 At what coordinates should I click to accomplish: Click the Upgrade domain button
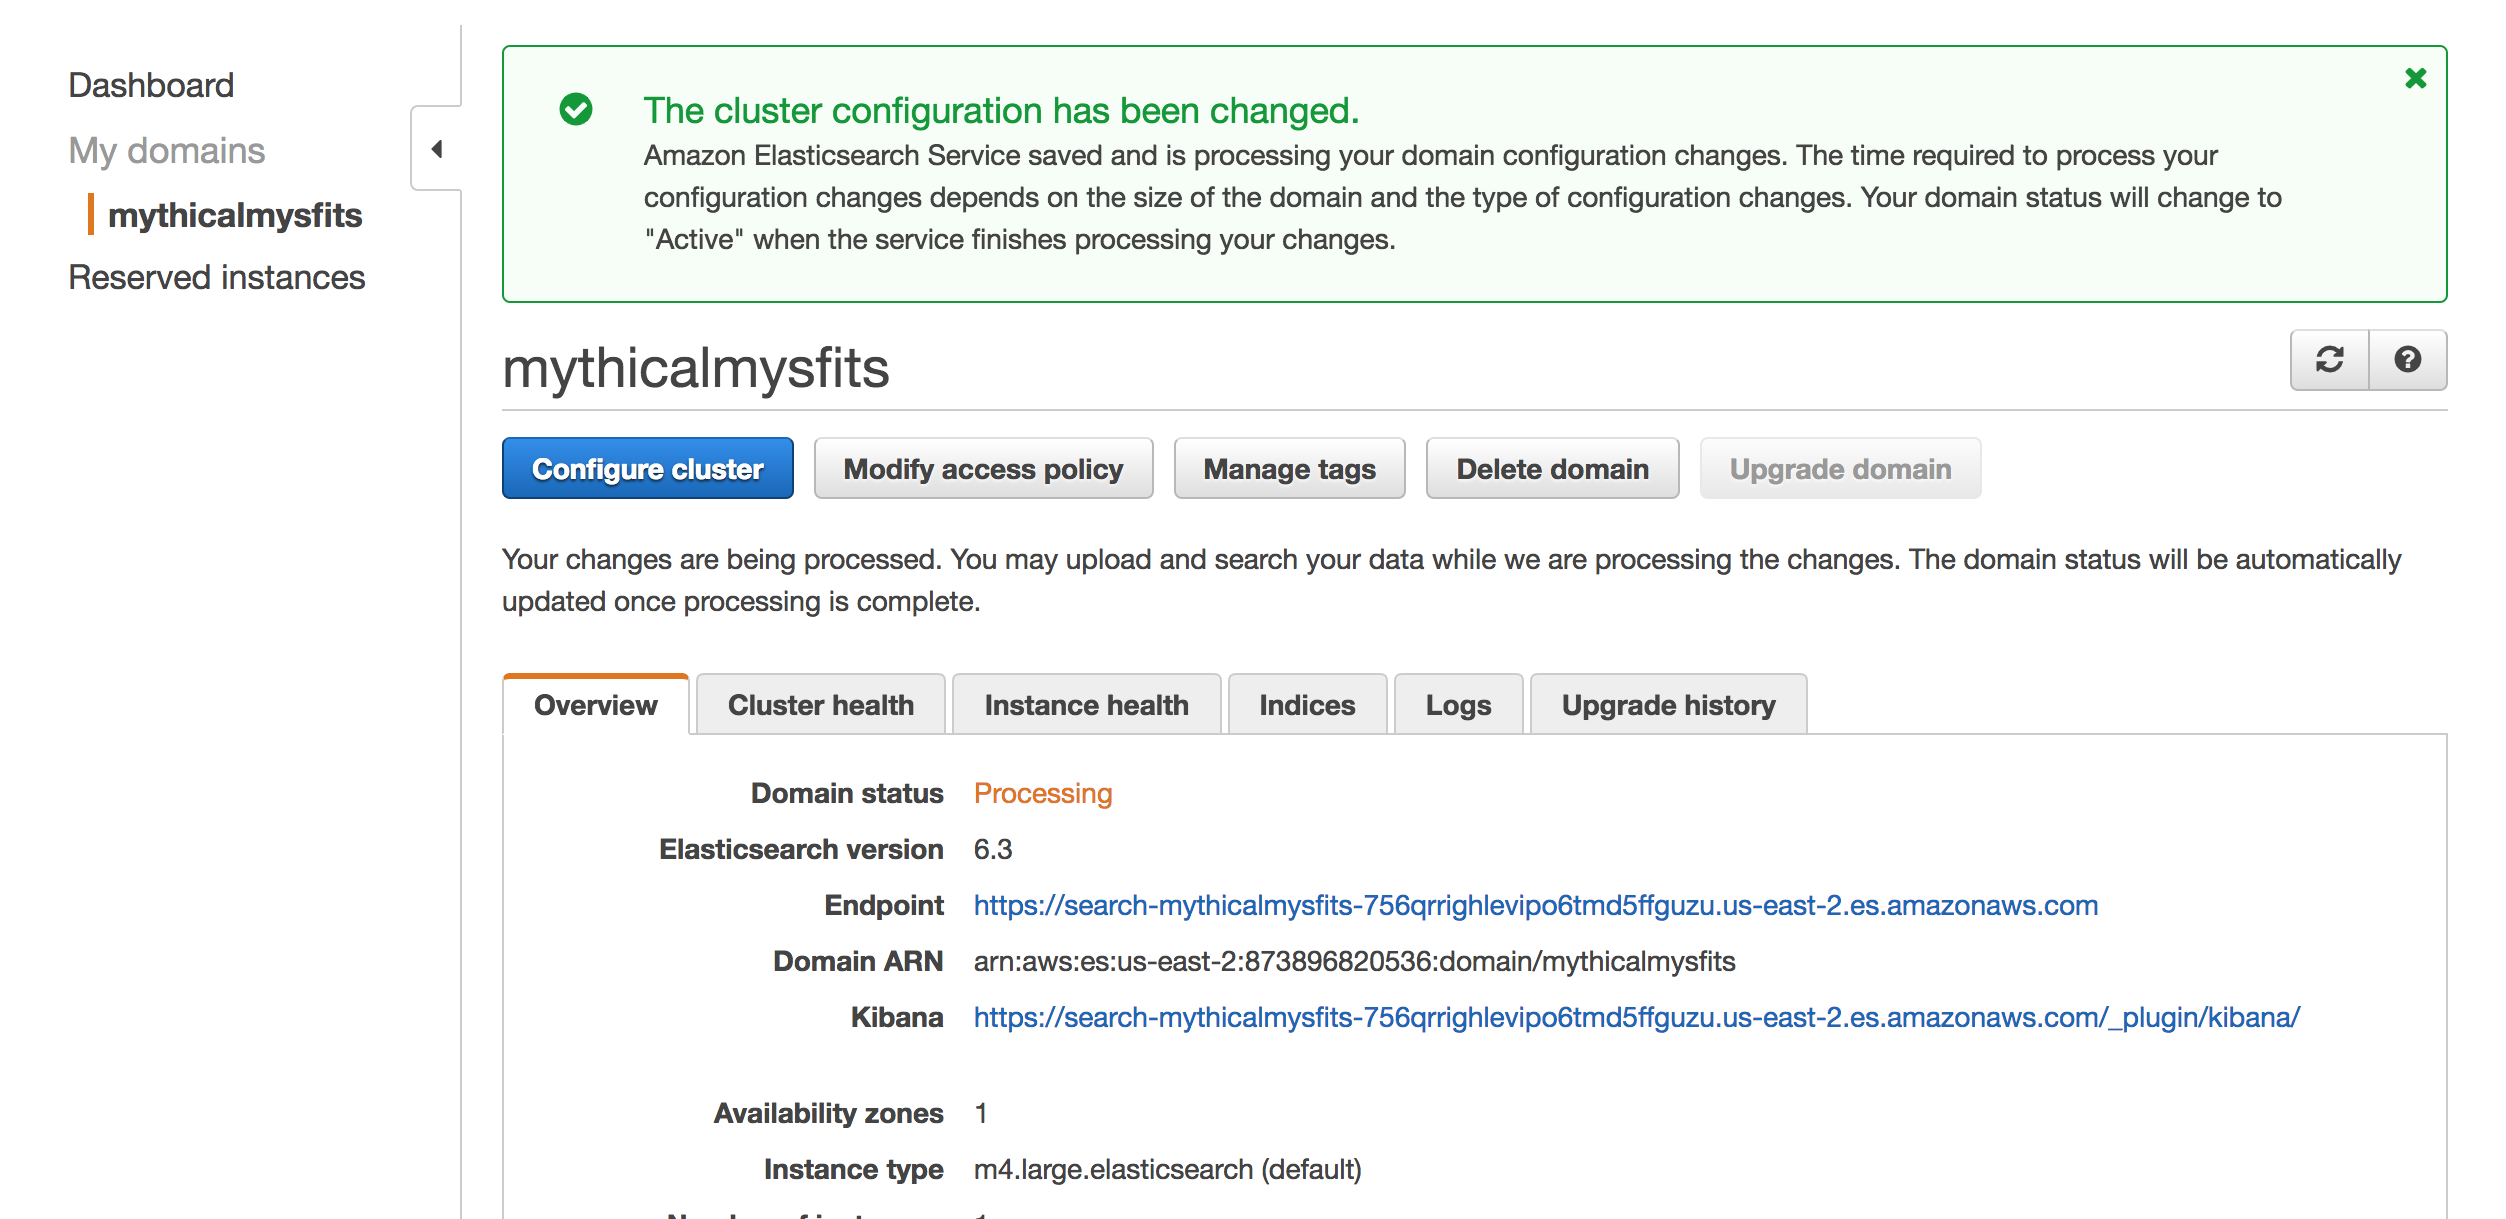(1840, 468)
